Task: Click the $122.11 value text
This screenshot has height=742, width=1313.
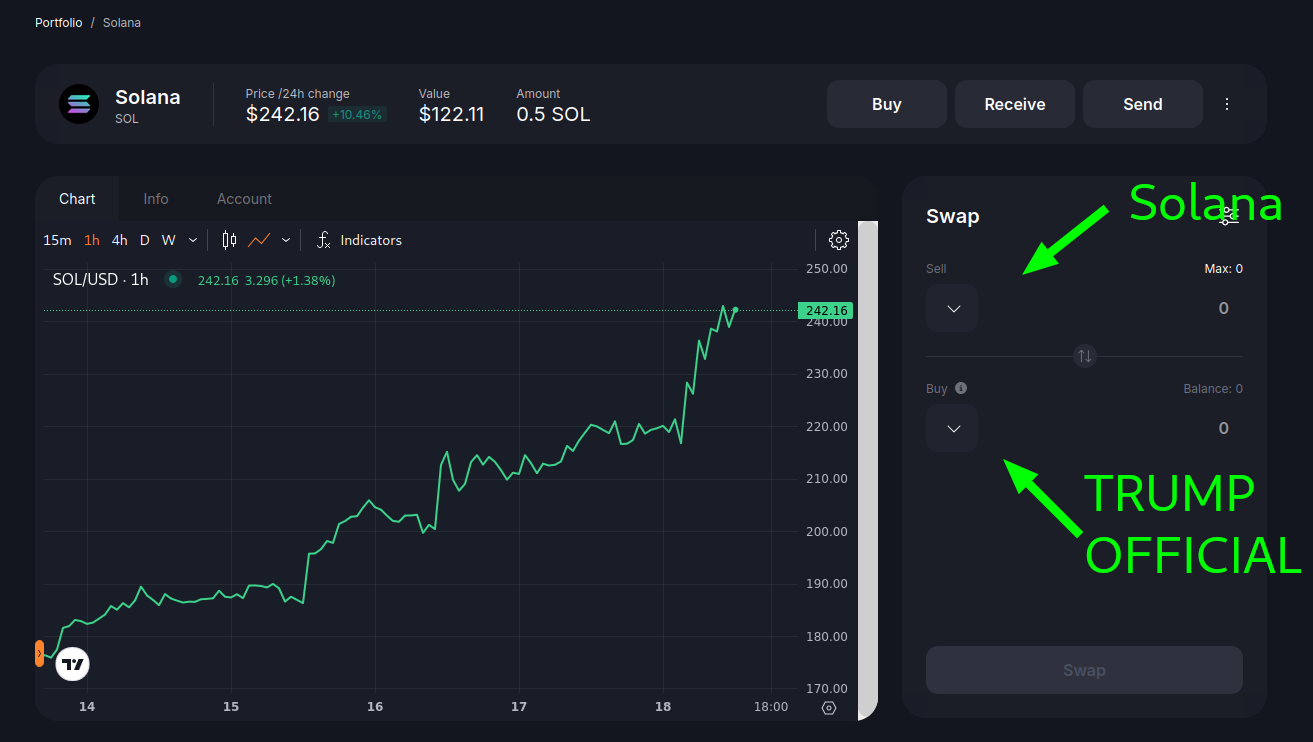Action: coord(451,114)
